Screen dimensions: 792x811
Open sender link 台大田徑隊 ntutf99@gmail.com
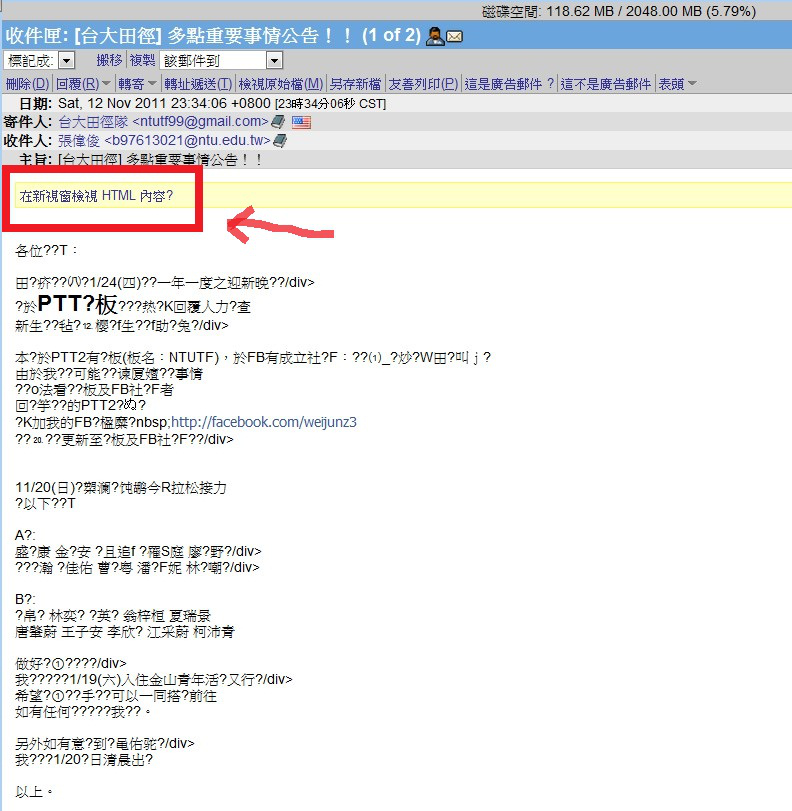163,122
